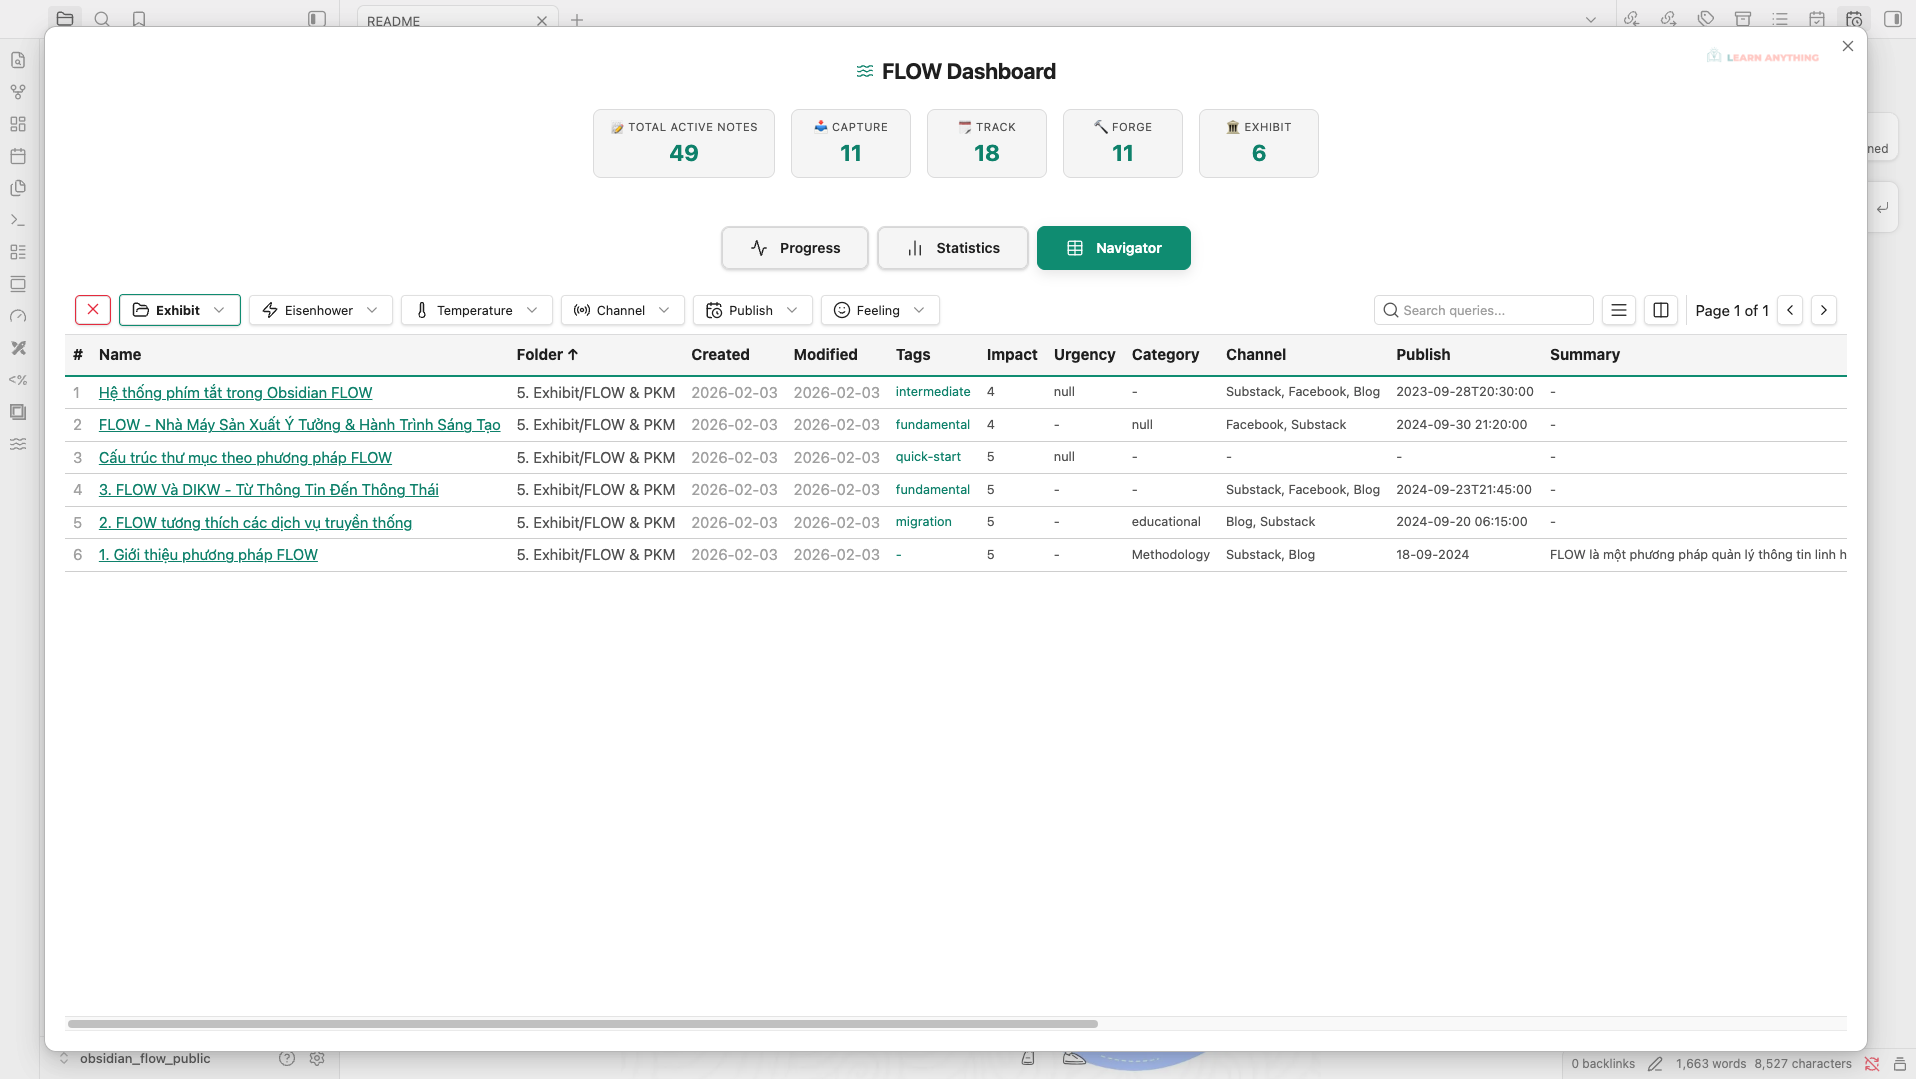
Task: Open the Publish filter dropdown
Action: click(753, 310)
